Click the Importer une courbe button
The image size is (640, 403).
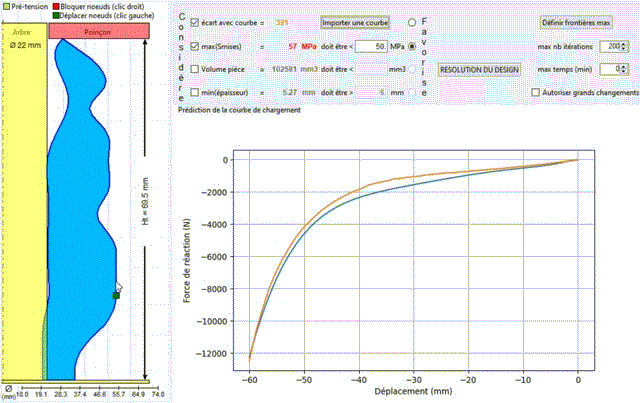pos(357,21)
